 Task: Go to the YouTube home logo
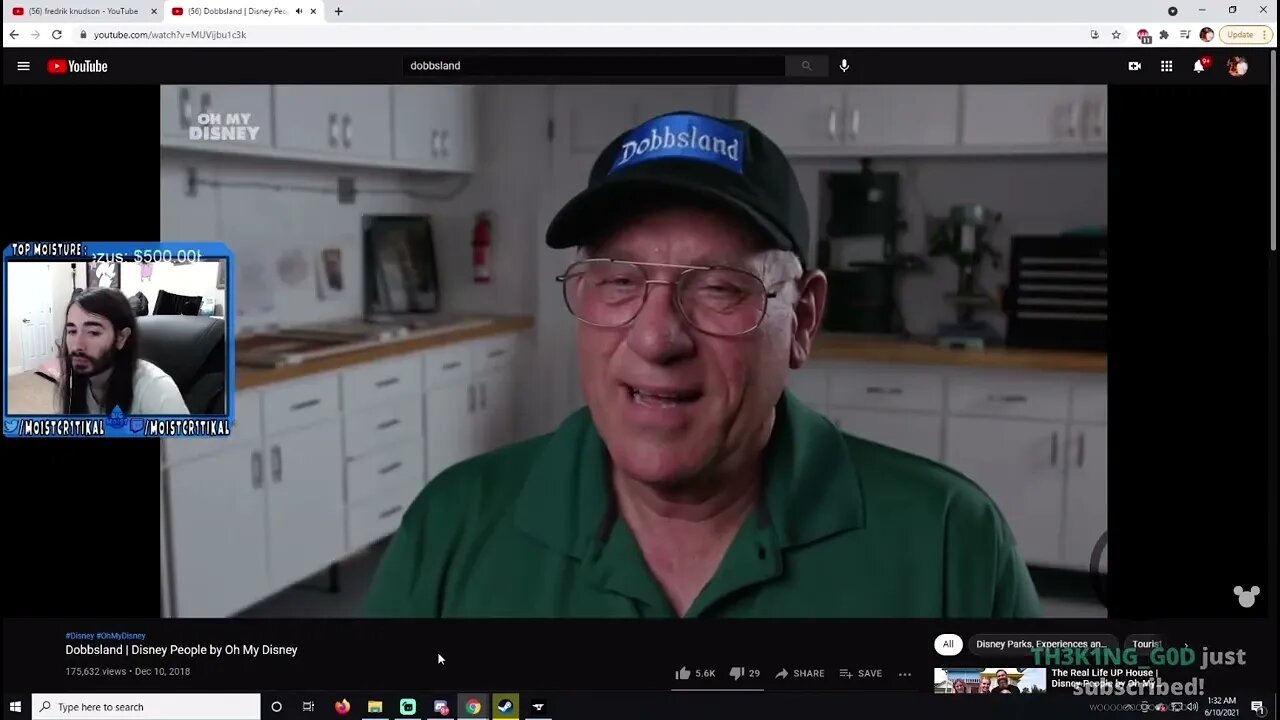click(77, 66)
